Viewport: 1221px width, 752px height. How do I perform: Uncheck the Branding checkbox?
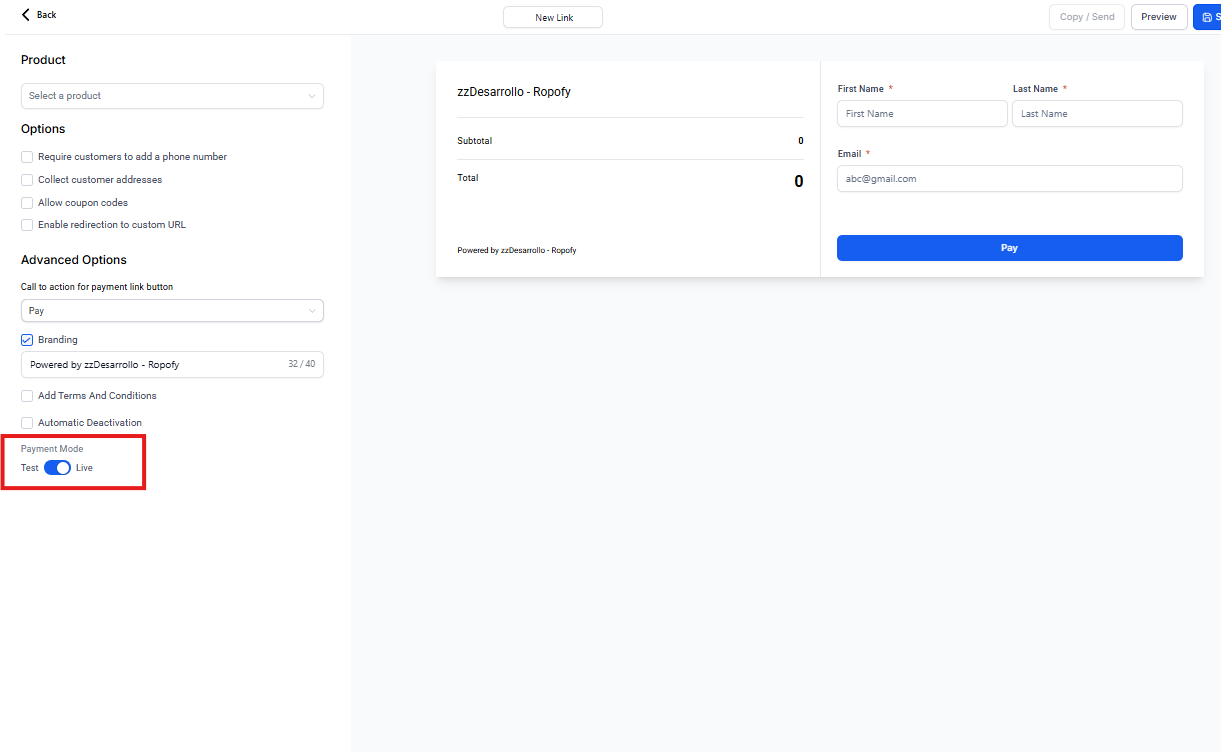tap(27, 340)
